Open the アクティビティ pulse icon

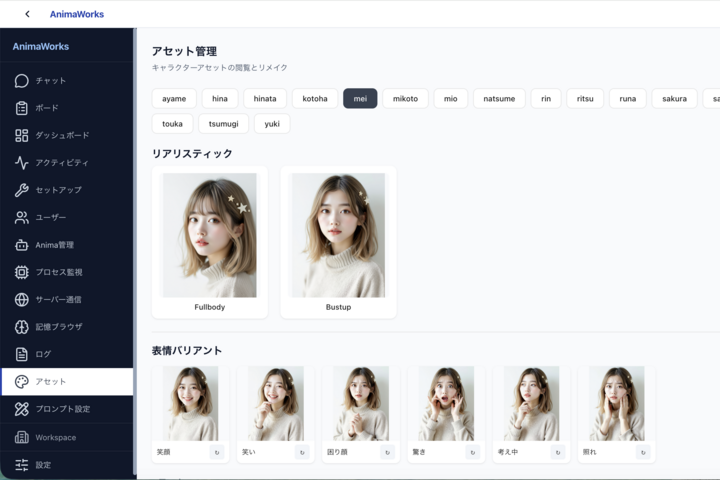click(22, 163)
